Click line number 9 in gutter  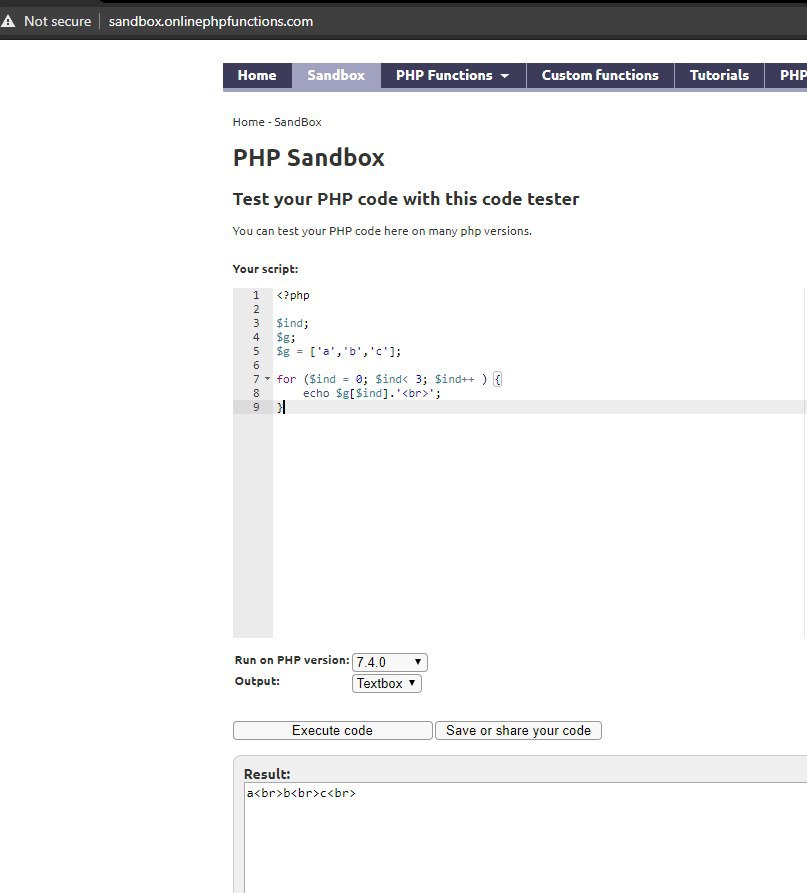click(x=256, y=407)
